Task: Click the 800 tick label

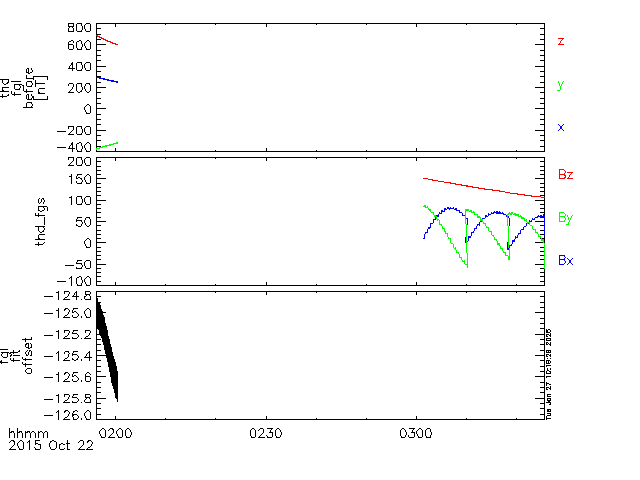Action: point(80,28)
